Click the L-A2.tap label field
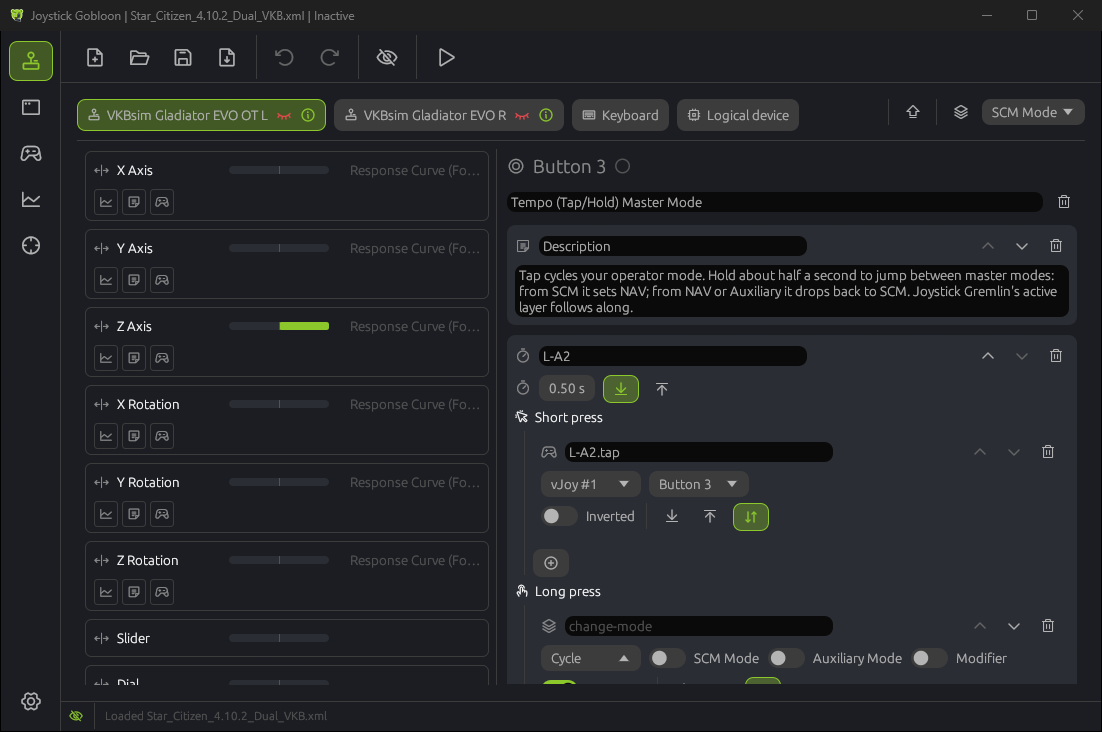1102x732 pixels. [699, 452]
